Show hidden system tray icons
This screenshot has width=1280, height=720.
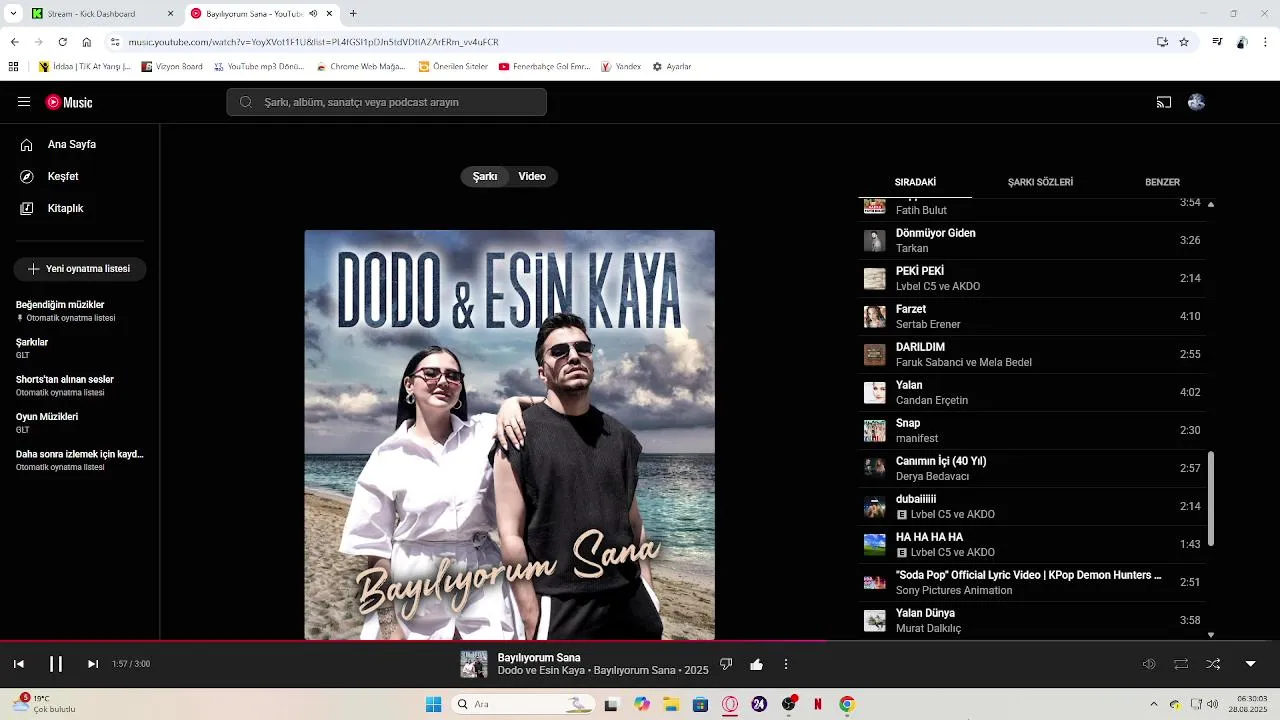[x=1153, y=704]
